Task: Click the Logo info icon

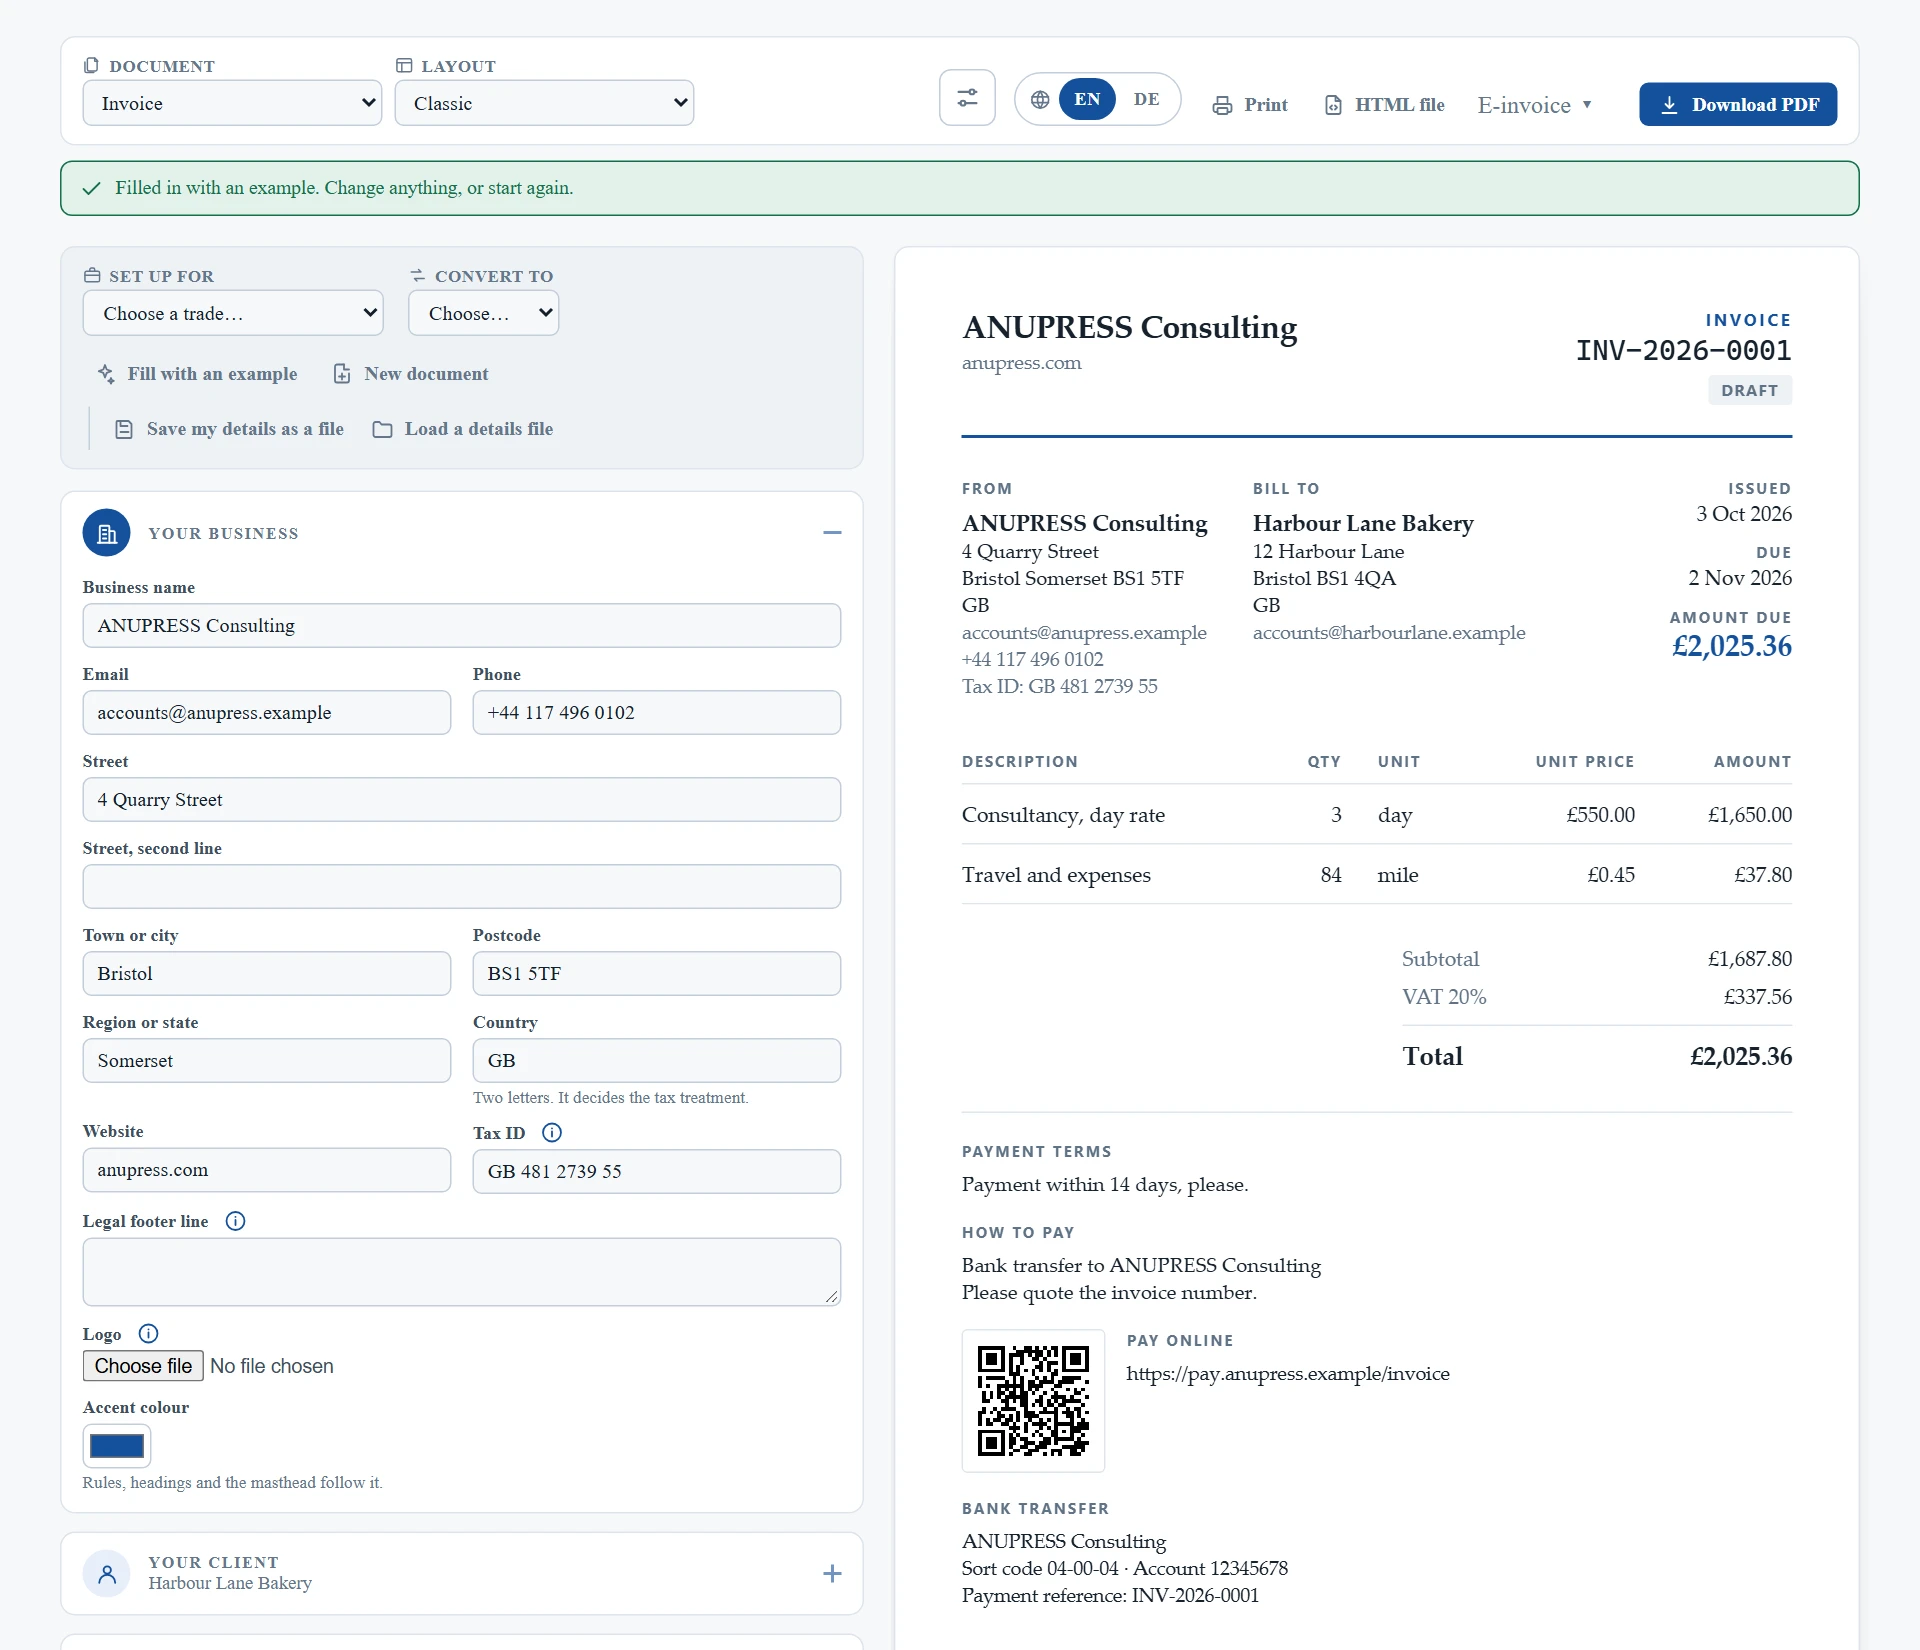Action: point(148,1334)
